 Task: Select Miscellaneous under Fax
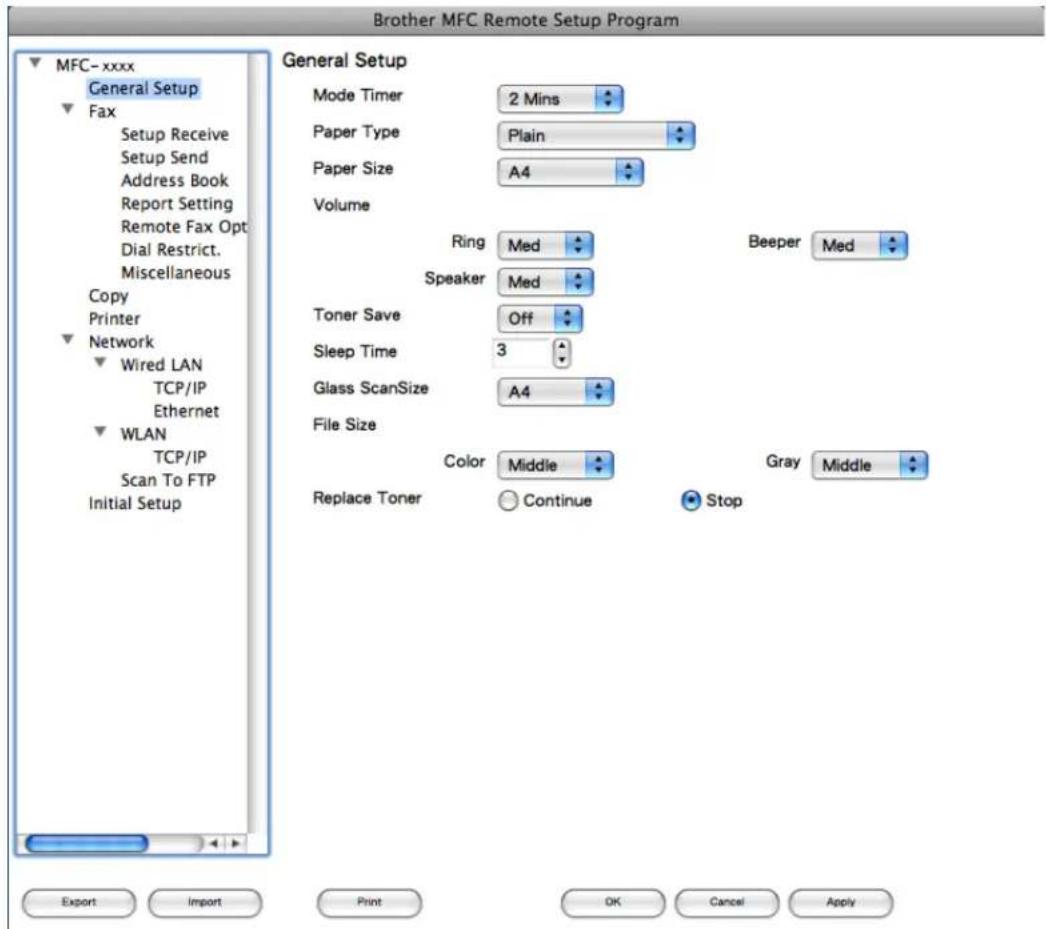(175, 273)
